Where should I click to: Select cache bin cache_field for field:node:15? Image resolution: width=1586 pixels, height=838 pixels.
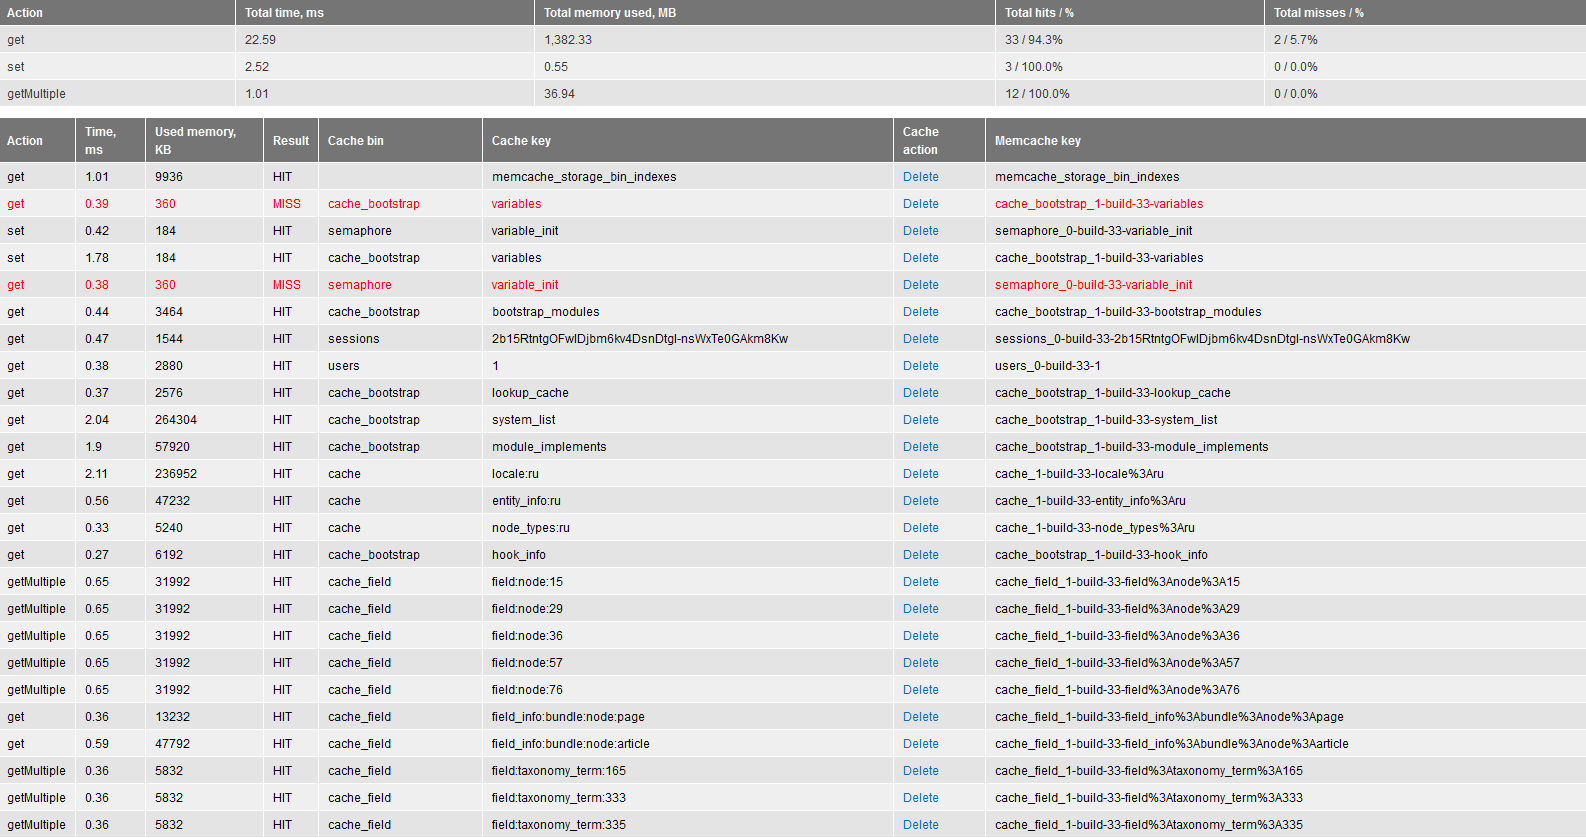[359, 582]
